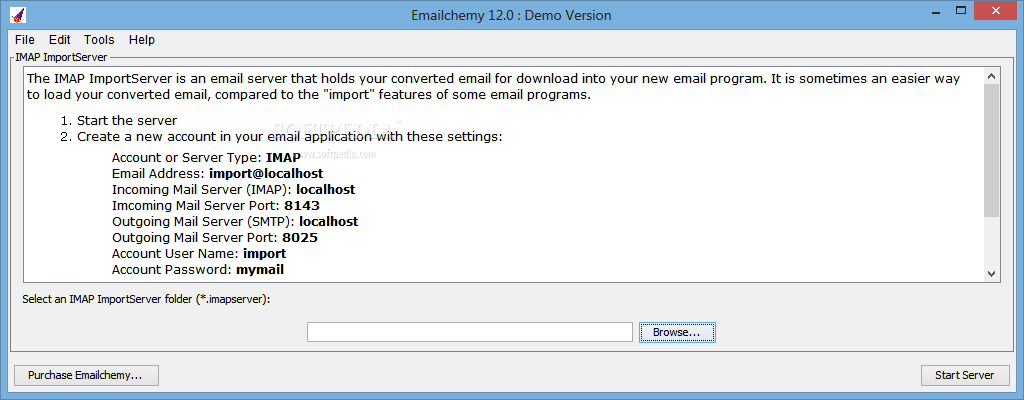The width and height of the screenshot is (1024, 400).
Task: Click 'Account or Server Type: IMAP' line
Action: tap(206, 158)
